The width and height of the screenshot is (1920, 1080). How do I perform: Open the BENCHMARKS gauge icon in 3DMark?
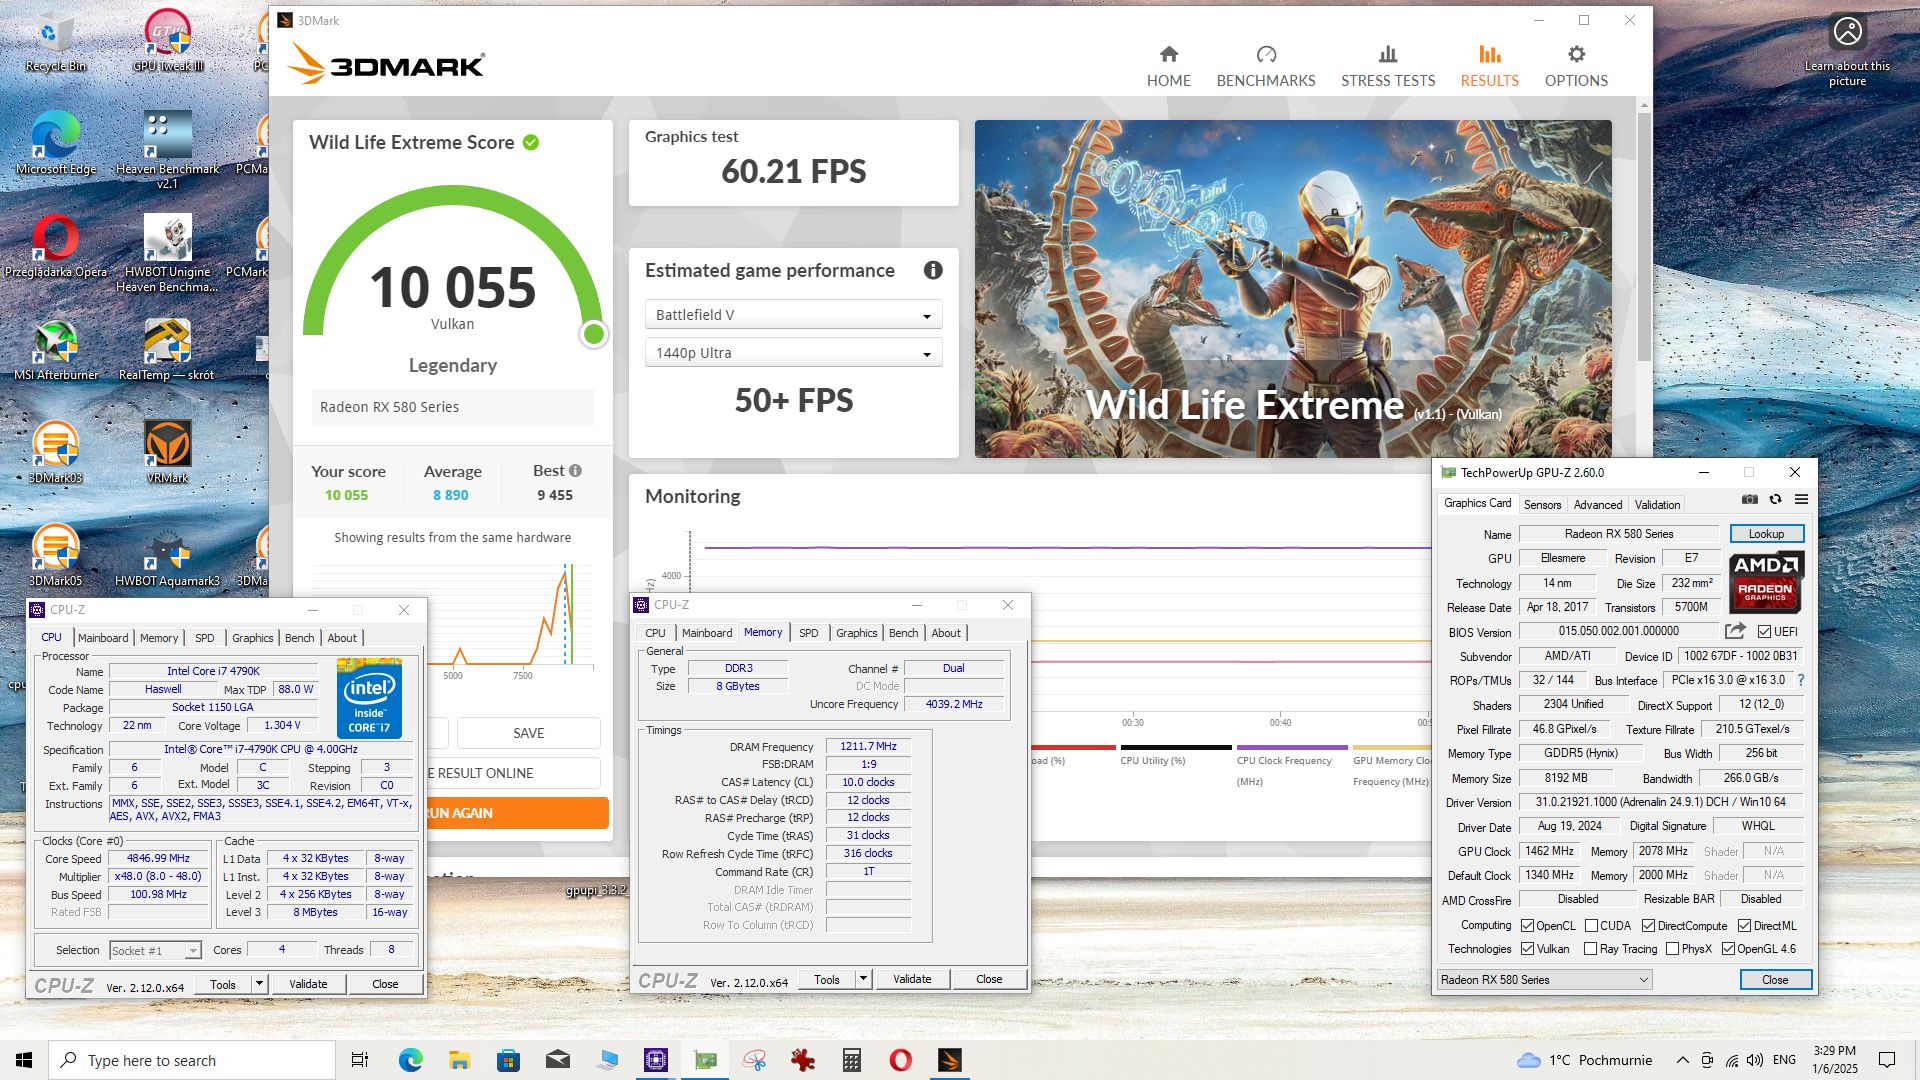pos(1266,54)
